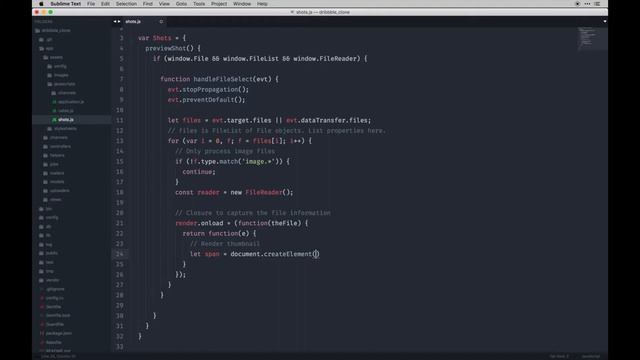The width and height of the screenshot is (640, 360).
Task: Collapse the app folder
Action: [x=46, y=49]
